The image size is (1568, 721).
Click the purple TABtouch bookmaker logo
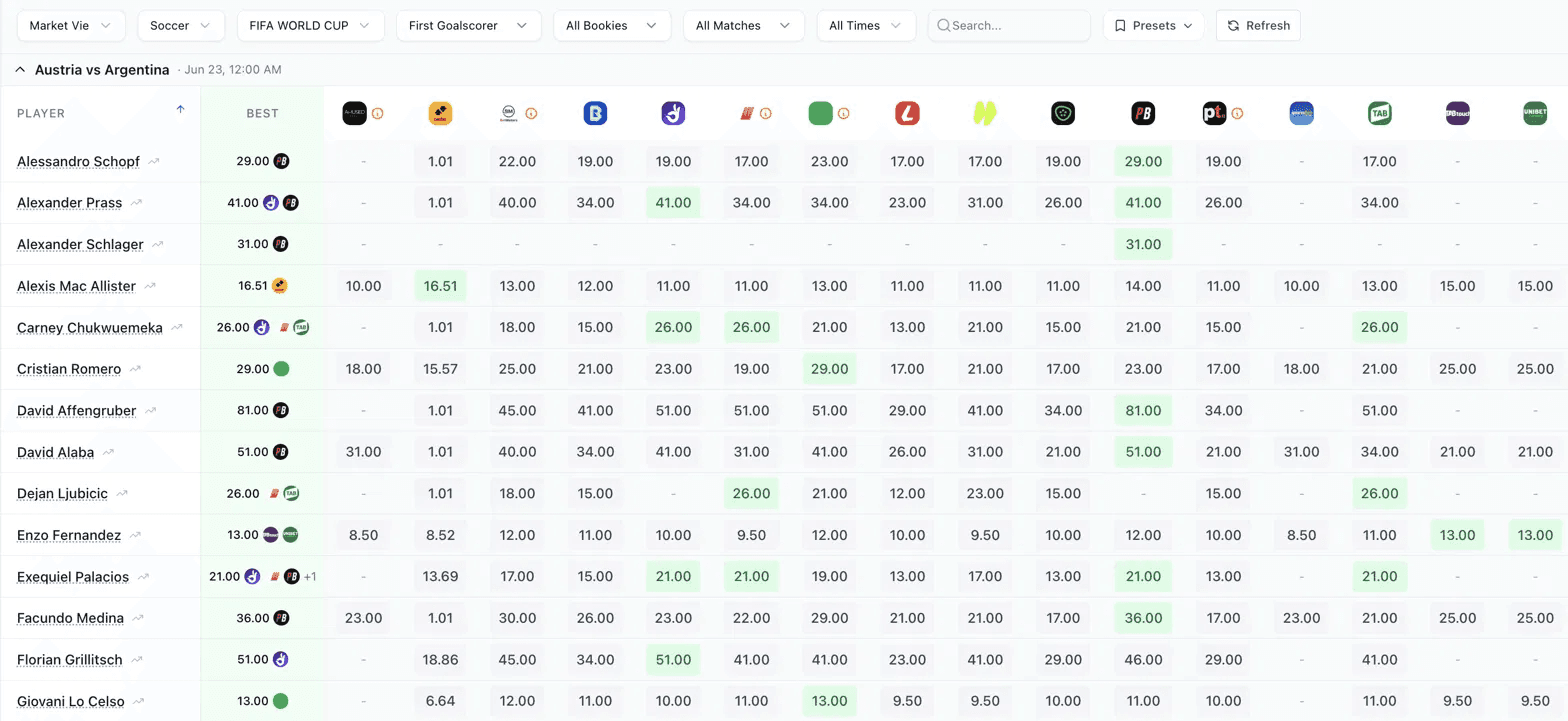click(1458, 114)
